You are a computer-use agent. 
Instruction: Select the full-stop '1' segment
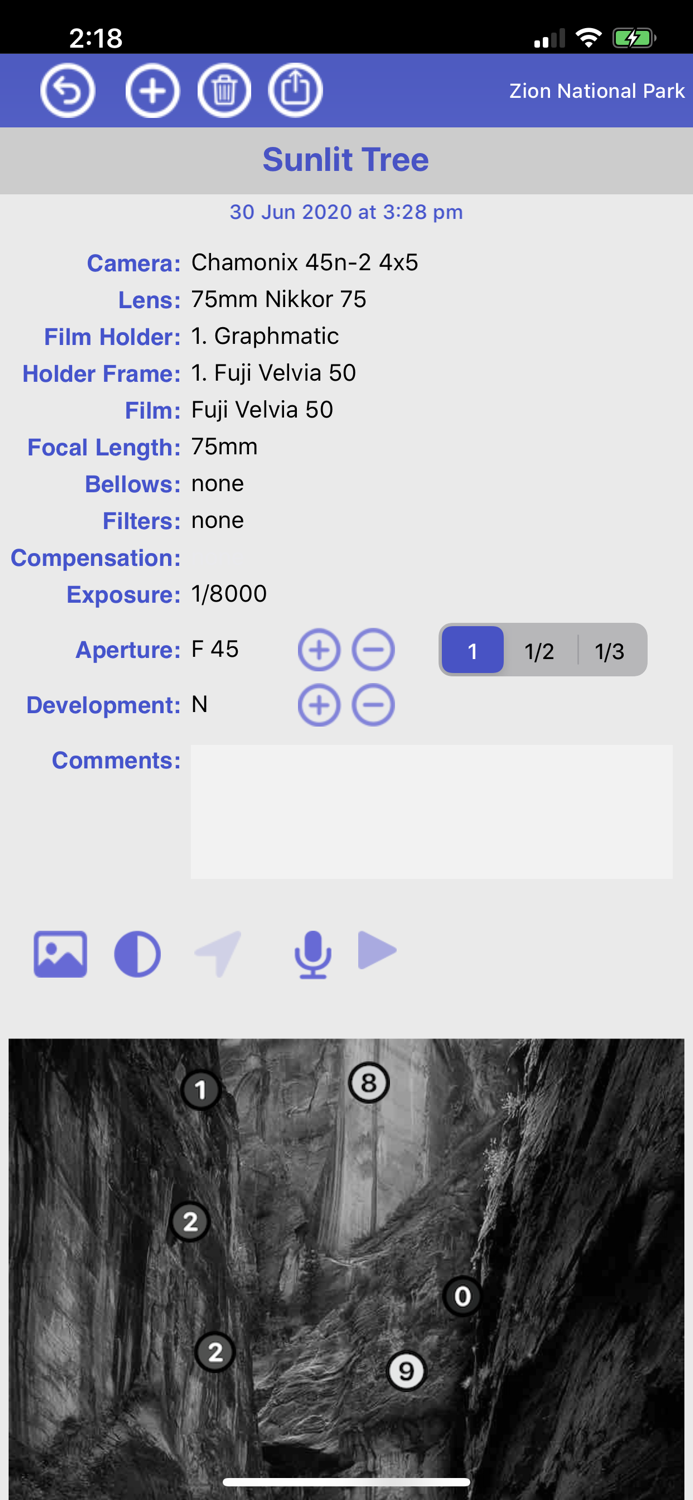472,649
